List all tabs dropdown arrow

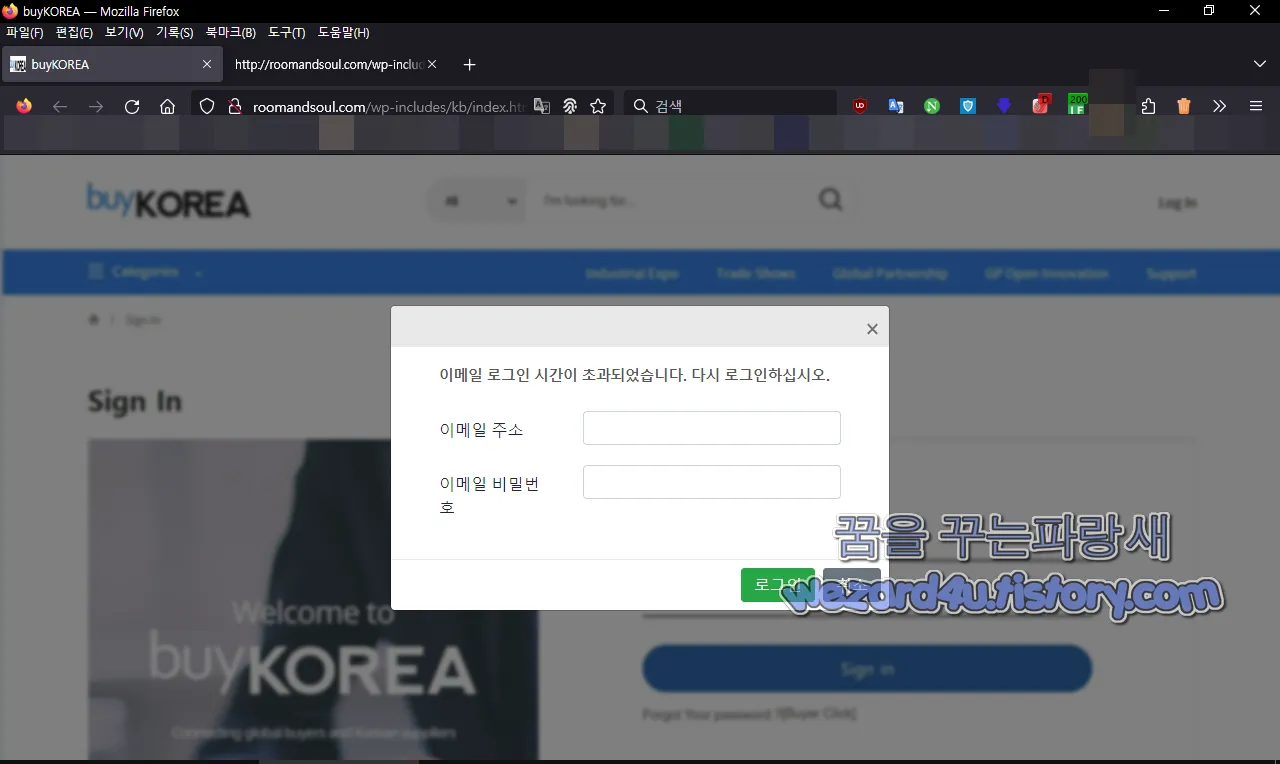click(1260, 64)
